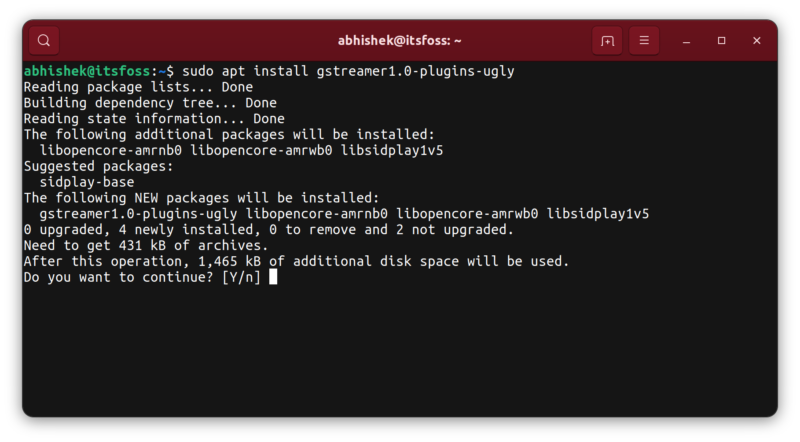Close the terminal window

click(756, 41)
